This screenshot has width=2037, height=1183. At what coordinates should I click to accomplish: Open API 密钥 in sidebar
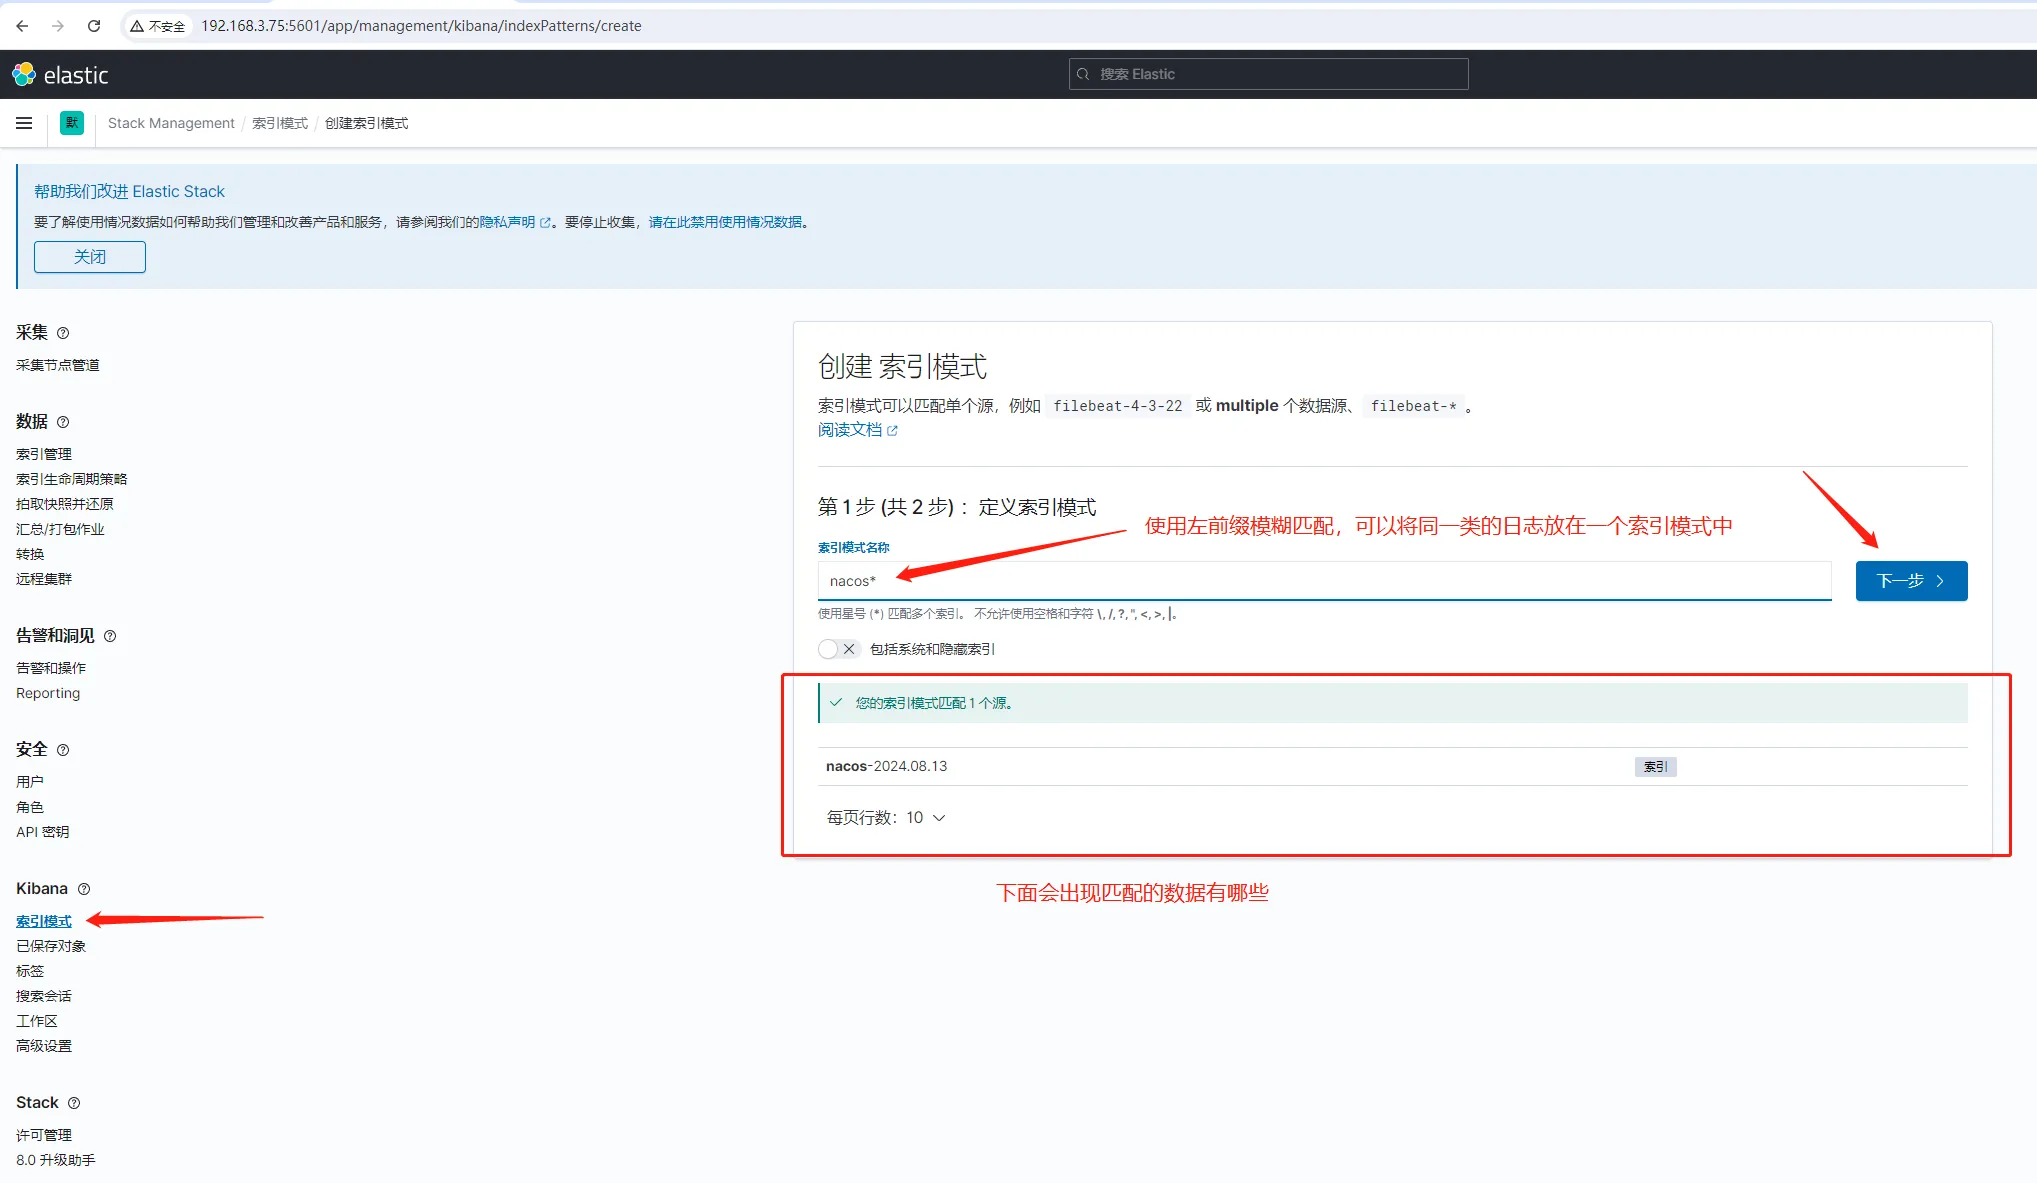(x=43, y=832)
